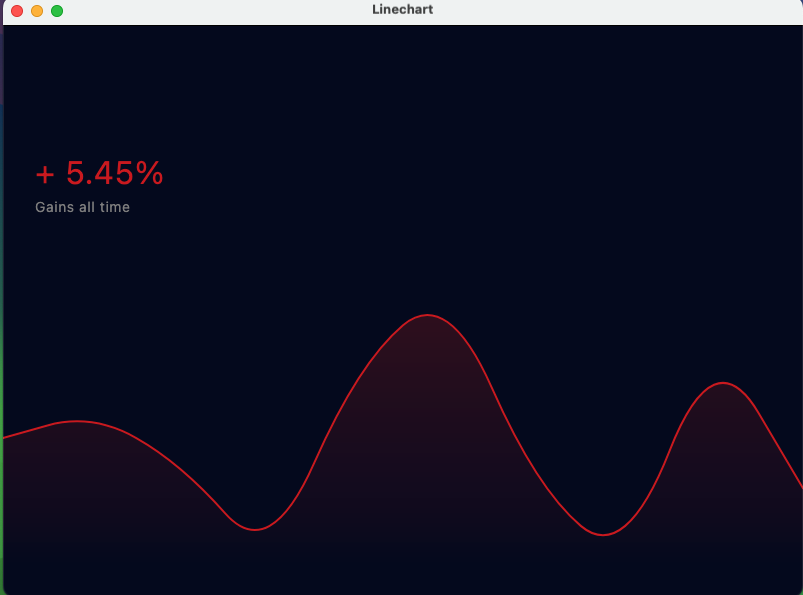Click the yellow minimize button in the title bar
The image size is (803, 595).
[38, 11]
